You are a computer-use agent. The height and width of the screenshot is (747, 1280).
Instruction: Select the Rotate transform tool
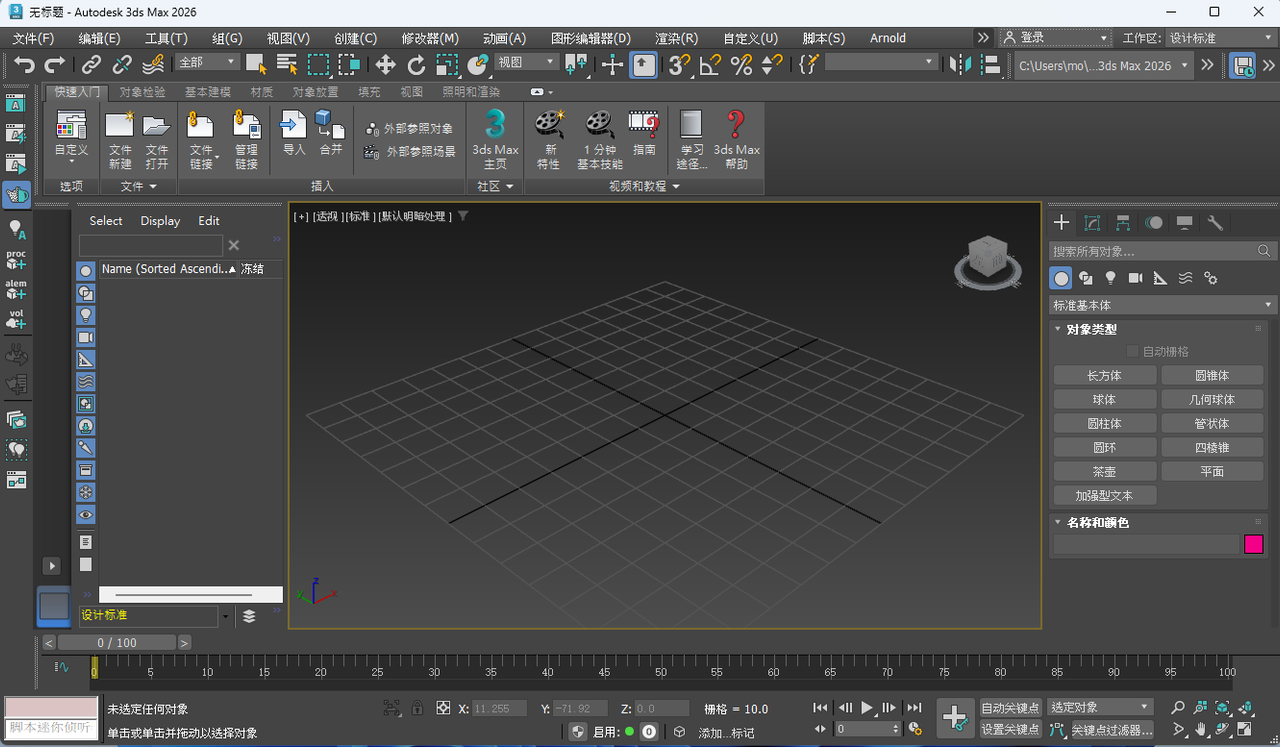(416, 65)
